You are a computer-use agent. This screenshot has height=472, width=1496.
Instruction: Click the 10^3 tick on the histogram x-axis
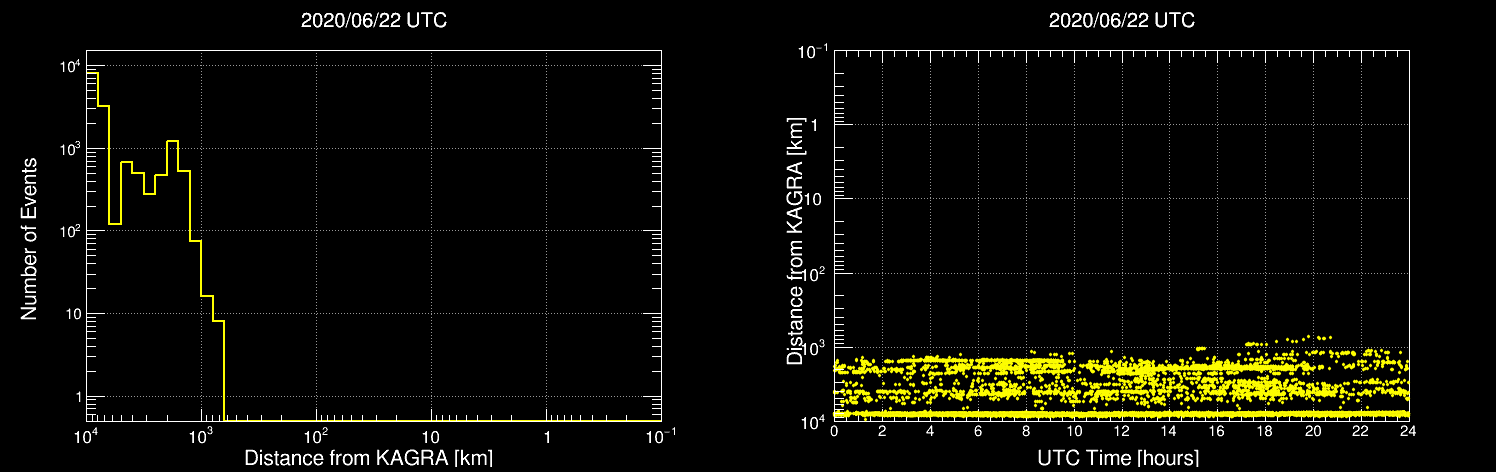point(201,437)
